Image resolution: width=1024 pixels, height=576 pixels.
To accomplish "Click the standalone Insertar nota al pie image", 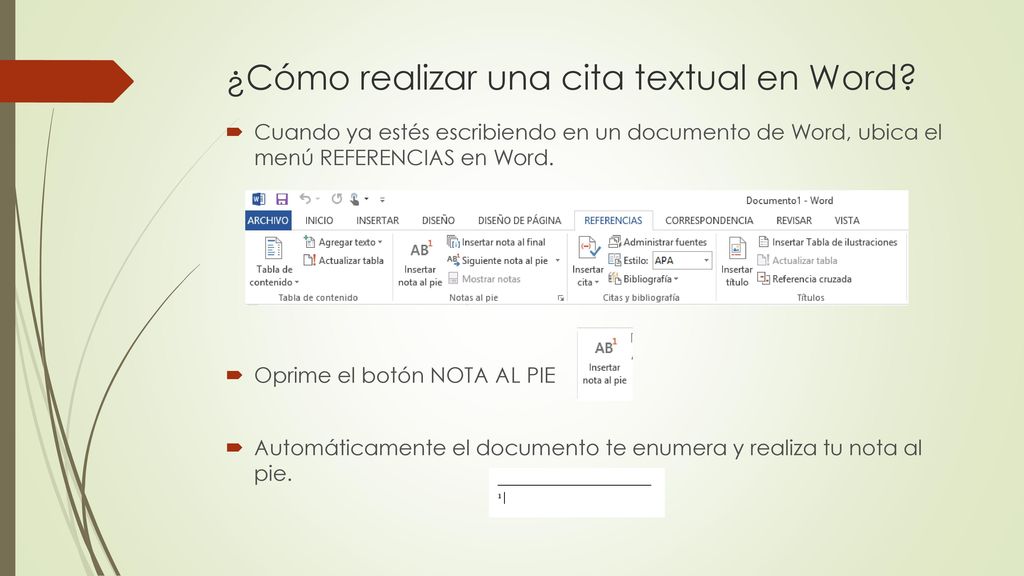I will [x=604, y=362].
